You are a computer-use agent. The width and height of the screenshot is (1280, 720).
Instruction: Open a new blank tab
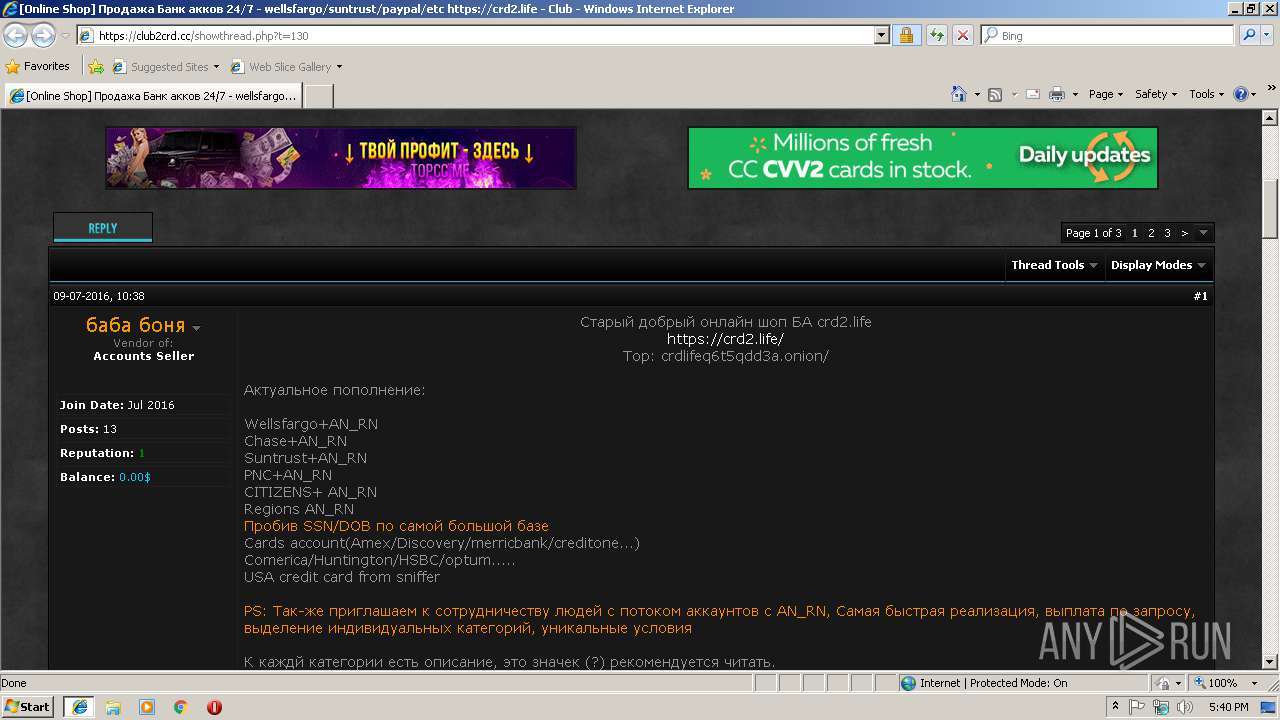[x=318, y=96]
